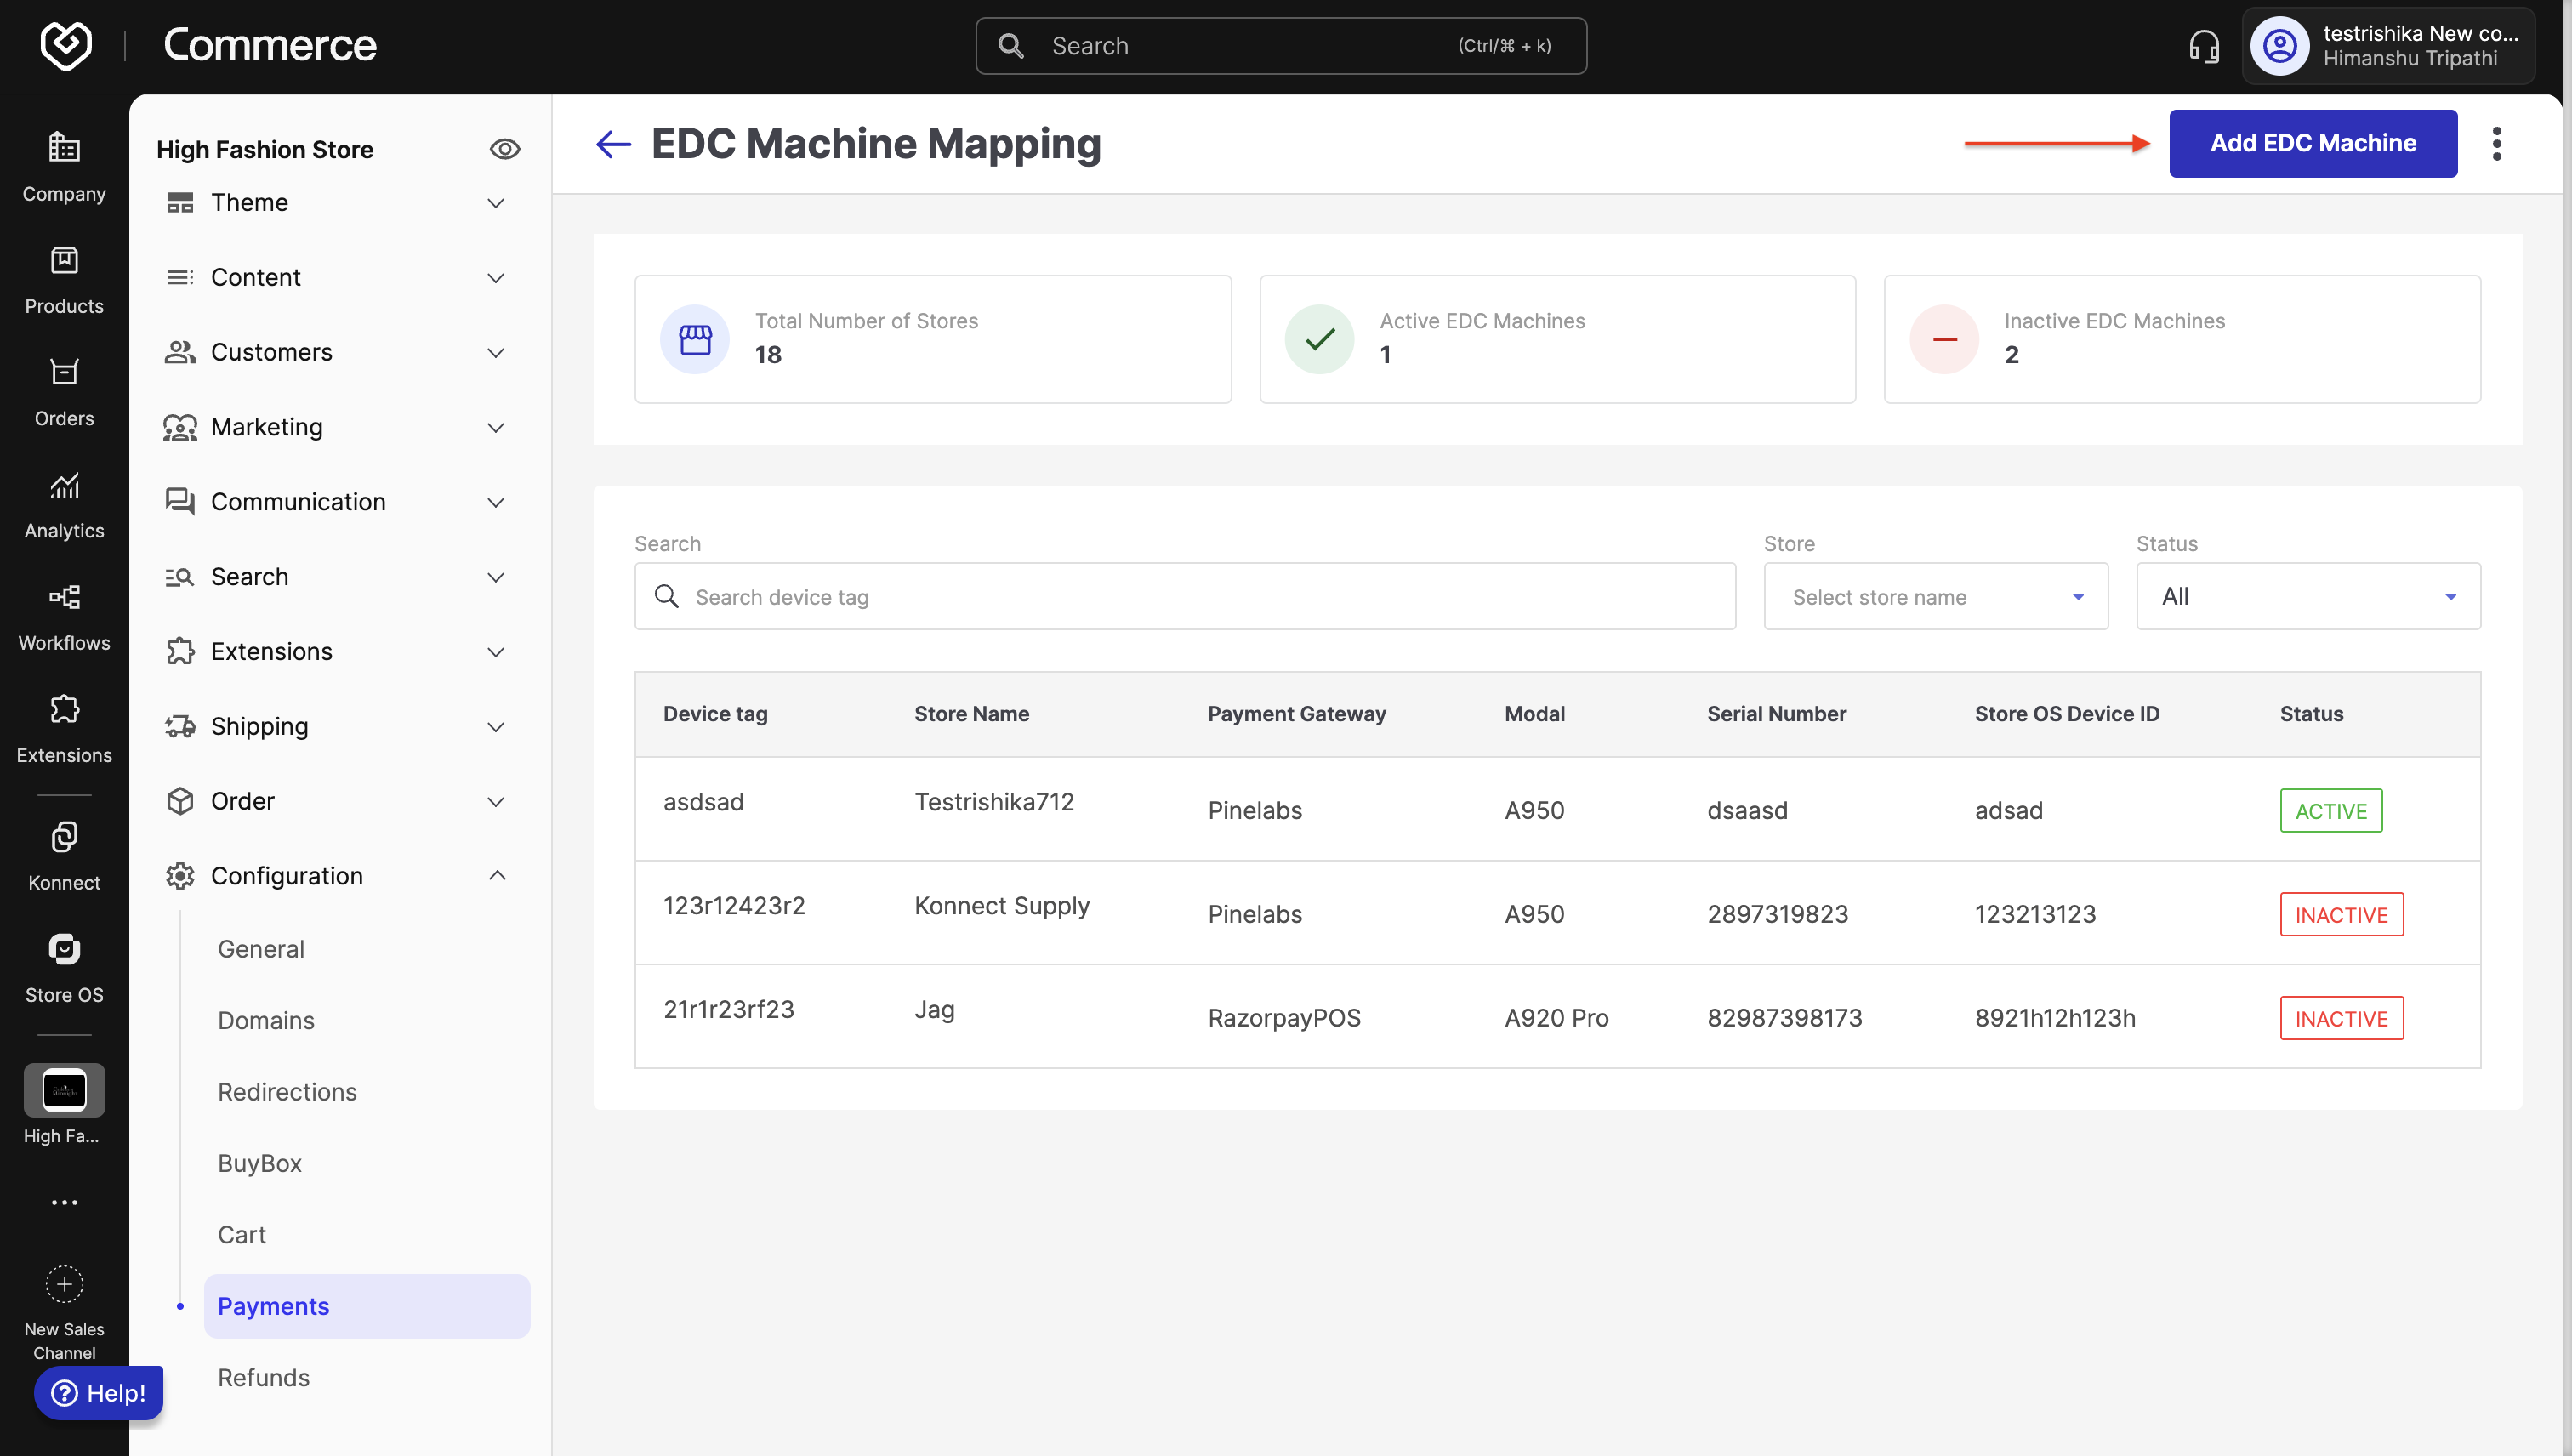Open the Select store name dropdown
The image size is (2572, 1456).
click(1936, 597)
